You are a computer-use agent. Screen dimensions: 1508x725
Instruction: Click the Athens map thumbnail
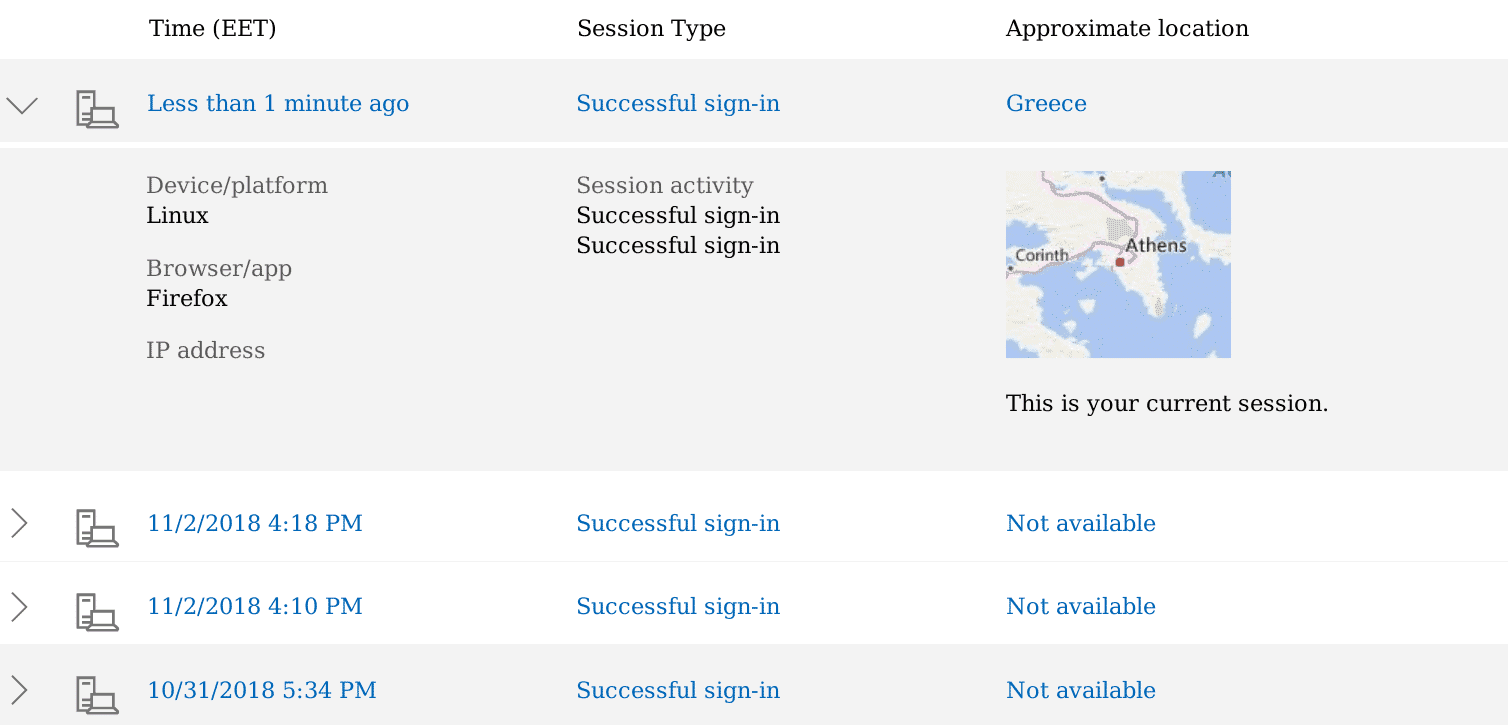(1118, 264)
